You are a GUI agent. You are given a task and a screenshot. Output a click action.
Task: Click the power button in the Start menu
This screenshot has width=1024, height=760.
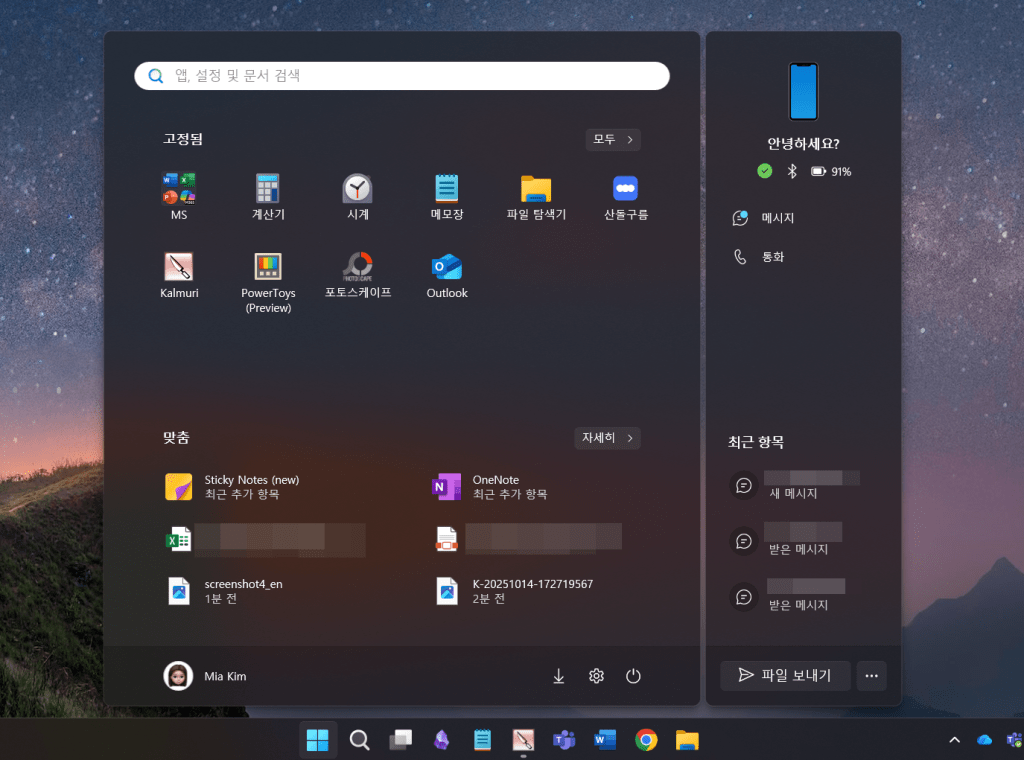[633, 676]
